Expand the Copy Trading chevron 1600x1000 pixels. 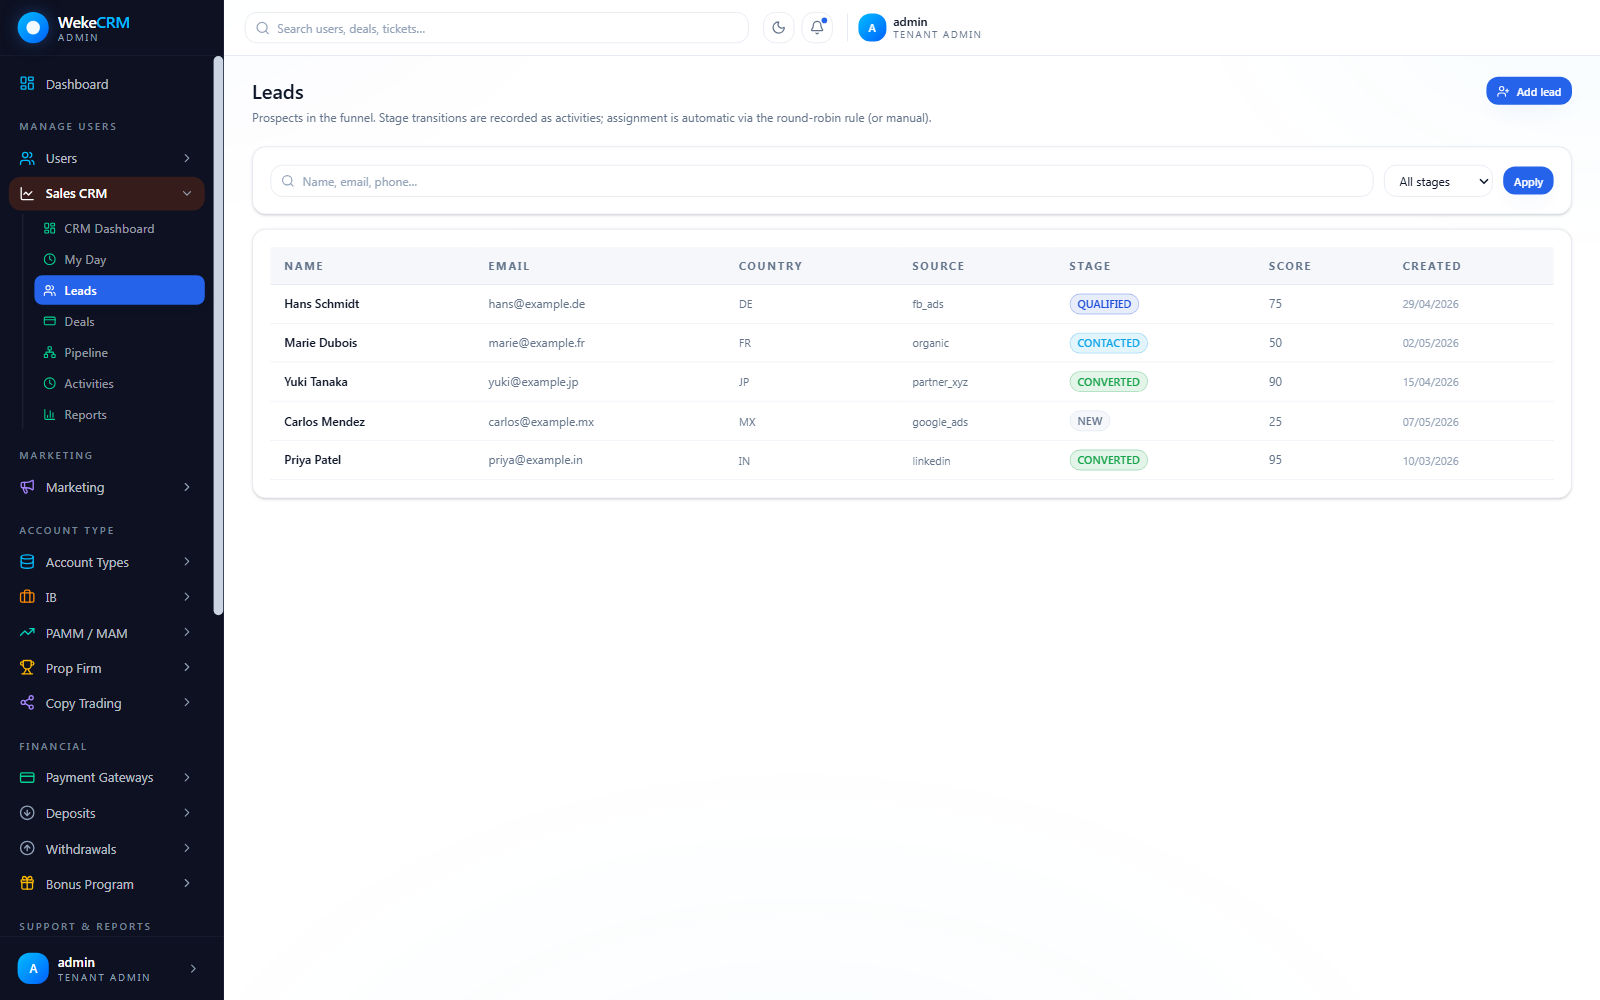(187, 703)
